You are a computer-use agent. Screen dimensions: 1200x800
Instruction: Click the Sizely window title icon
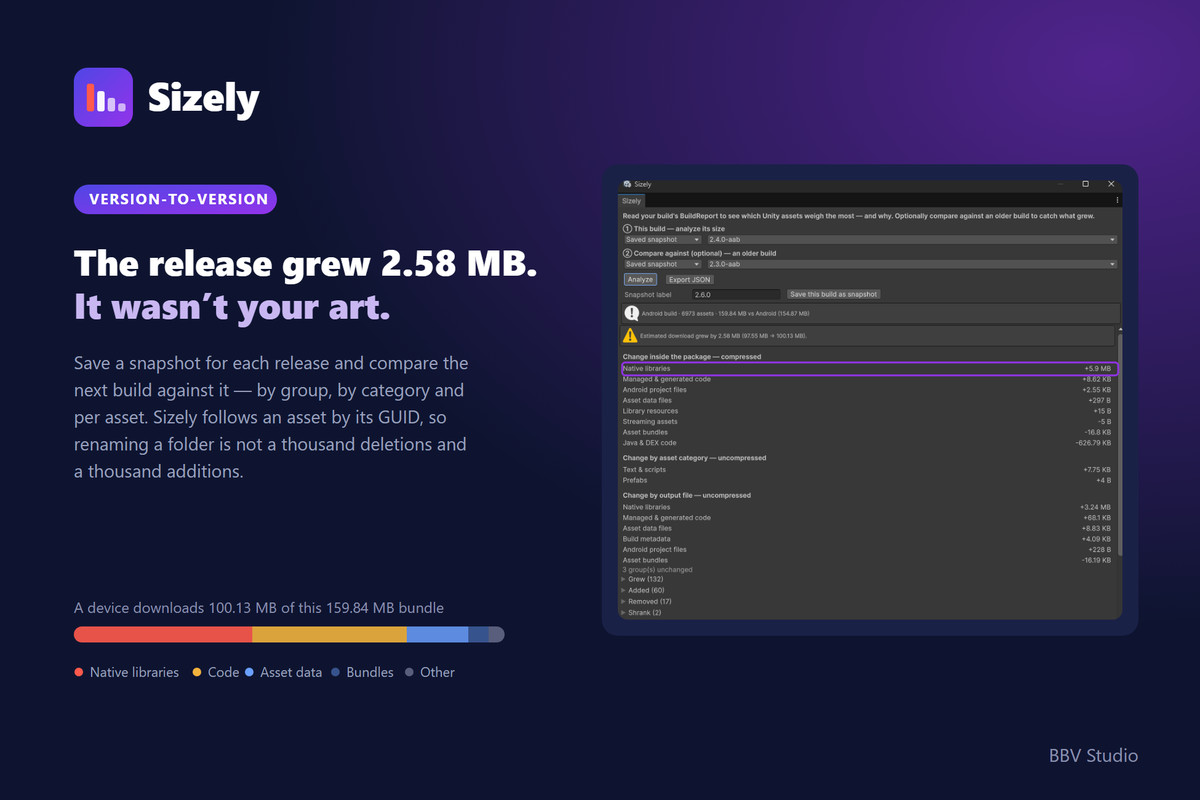point(627,185)
